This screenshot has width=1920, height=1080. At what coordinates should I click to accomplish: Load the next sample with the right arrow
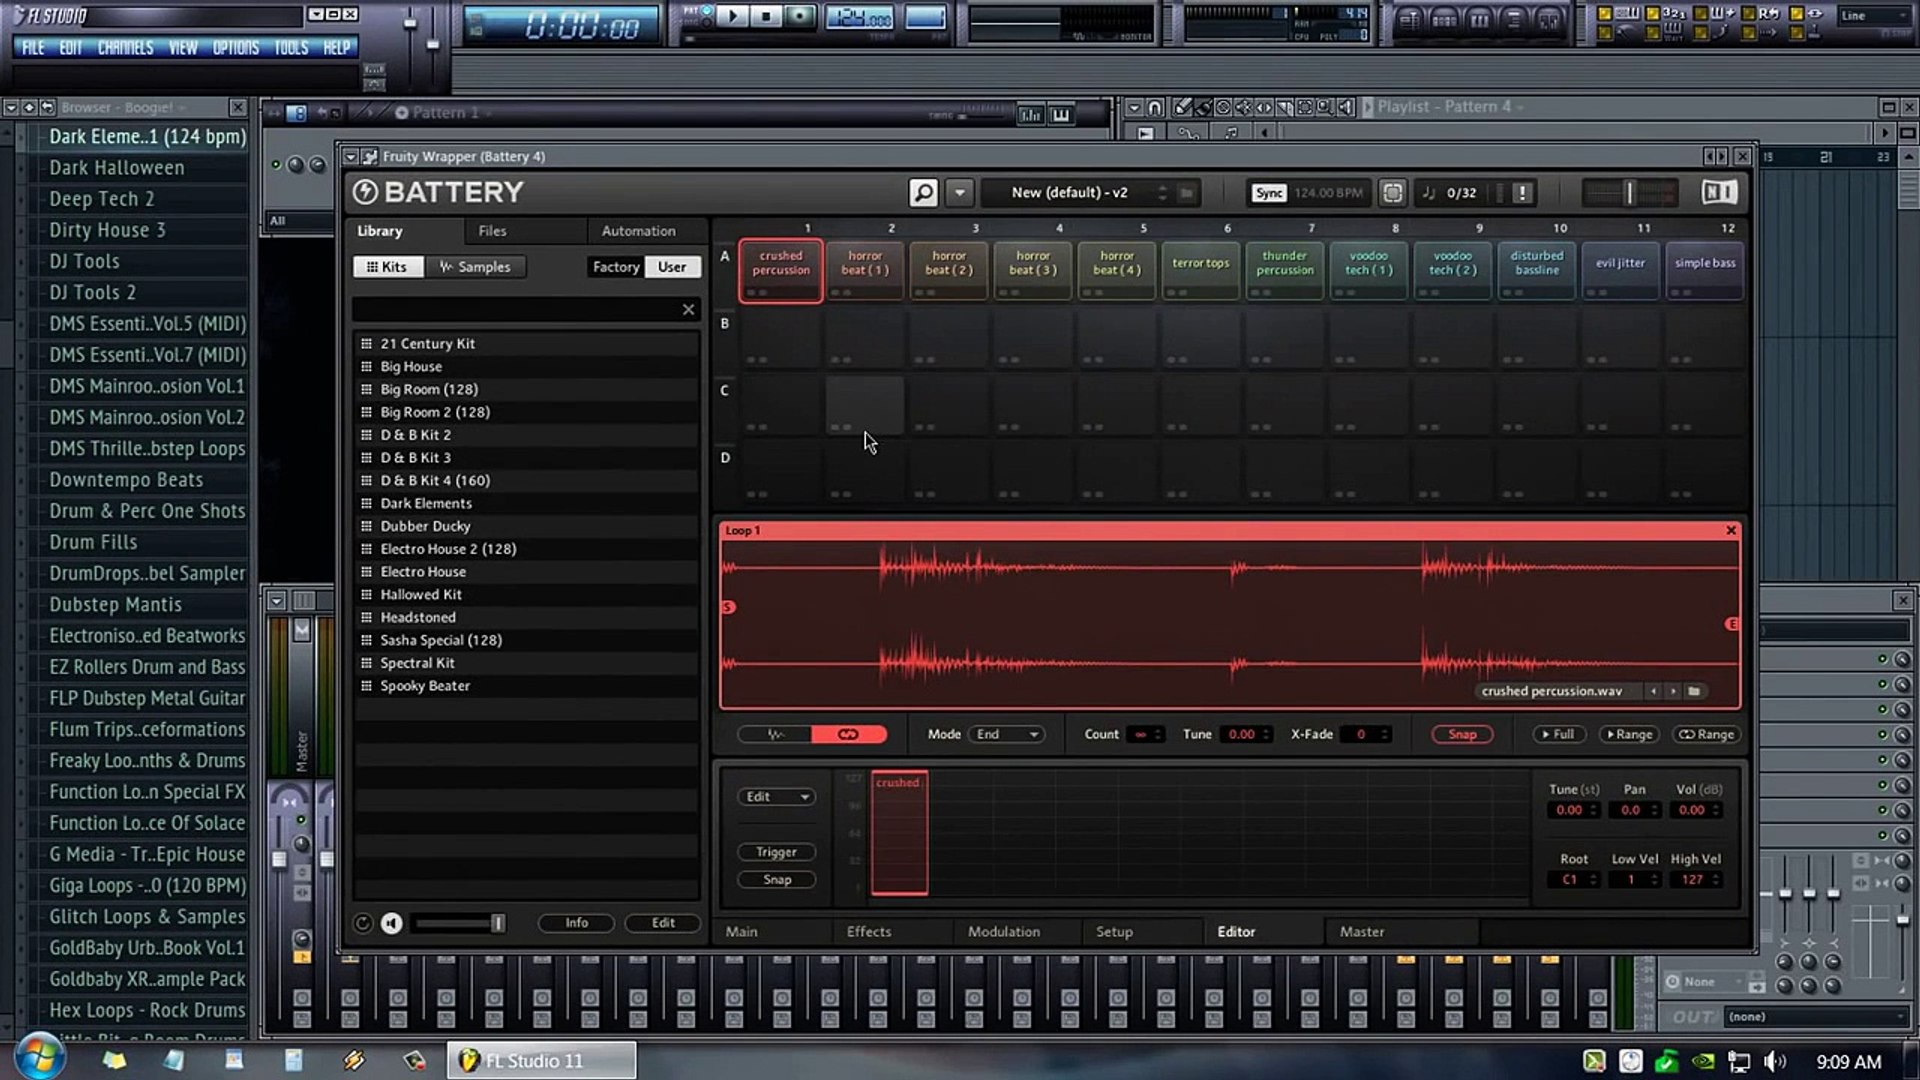[1672, 691]
